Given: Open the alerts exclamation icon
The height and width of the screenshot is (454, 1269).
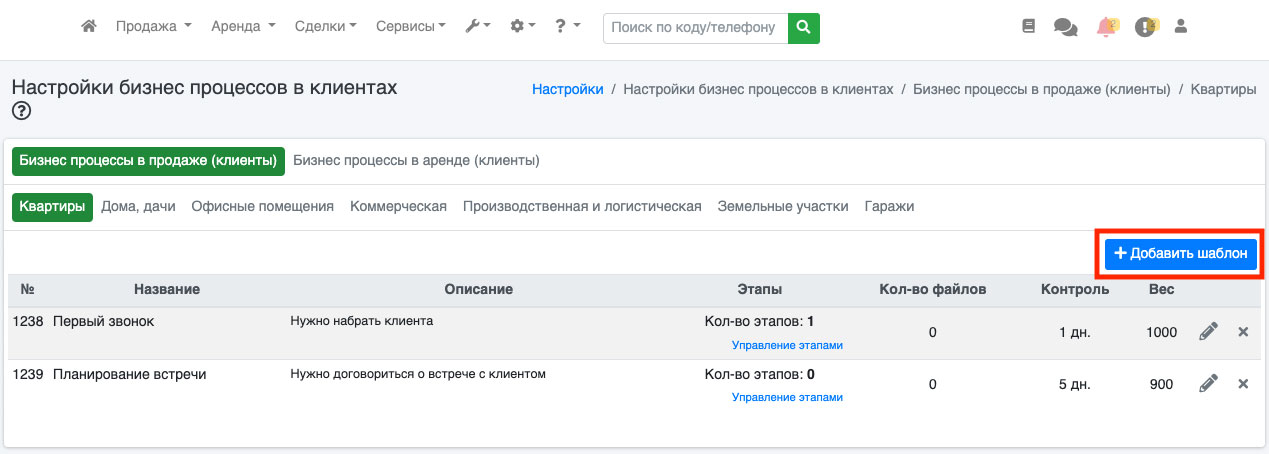Looking at the screenshot, I should (x=1145, y=27).
